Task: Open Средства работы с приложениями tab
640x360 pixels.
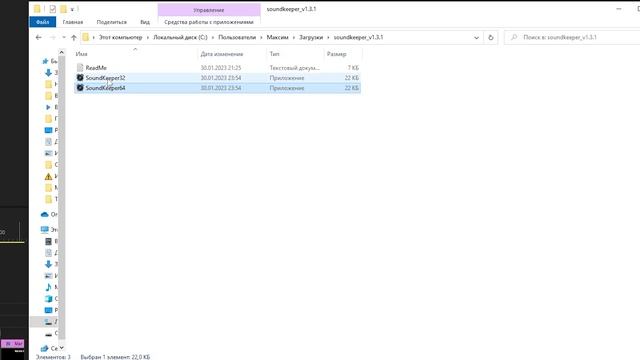Action: [x=209, y=22]
